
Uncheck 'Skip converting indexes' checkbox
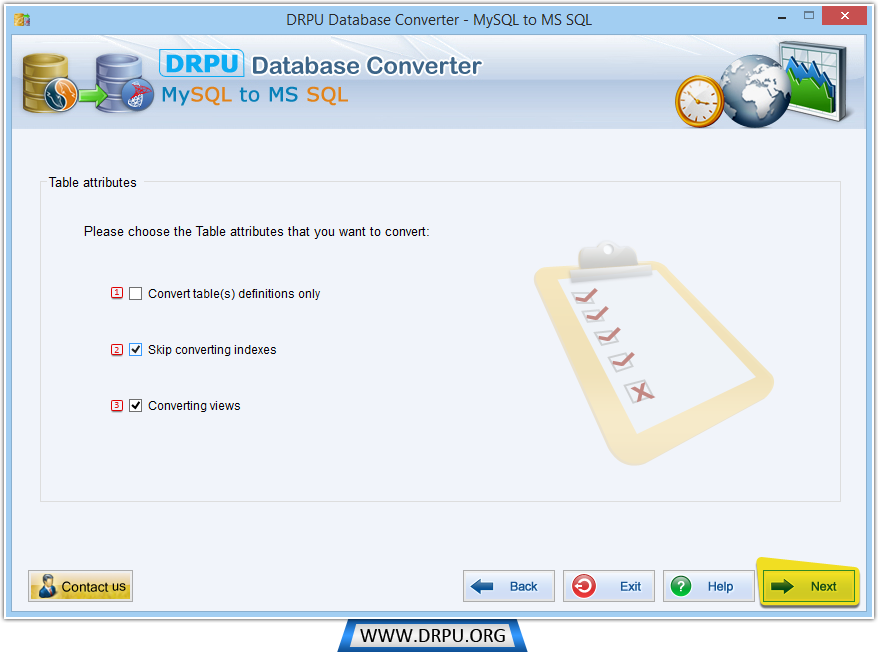pos(136,350)
